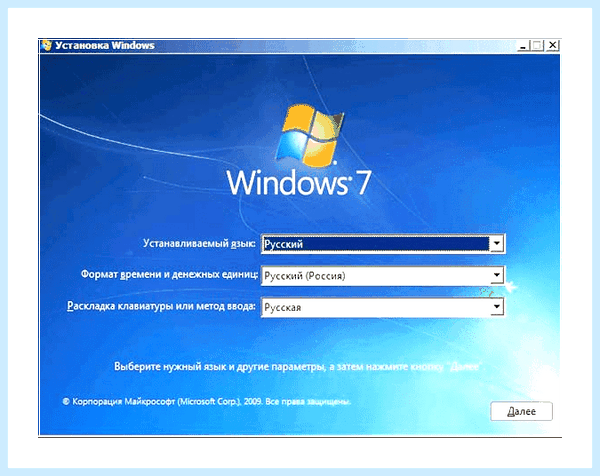This screenshot has width=600, height=476.
Task: Click the Установка Windows title text
Action: click(x=105, y=46)
